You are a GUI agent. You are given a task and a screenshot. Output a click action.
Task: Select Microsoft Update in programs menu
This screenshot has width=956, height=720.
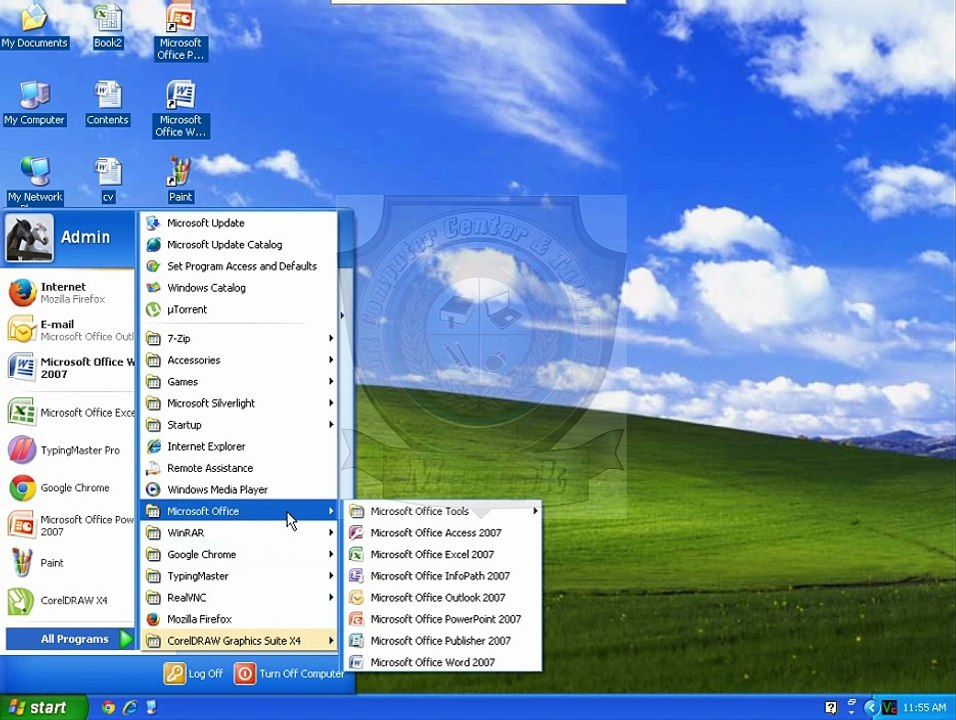click(239, 223)
